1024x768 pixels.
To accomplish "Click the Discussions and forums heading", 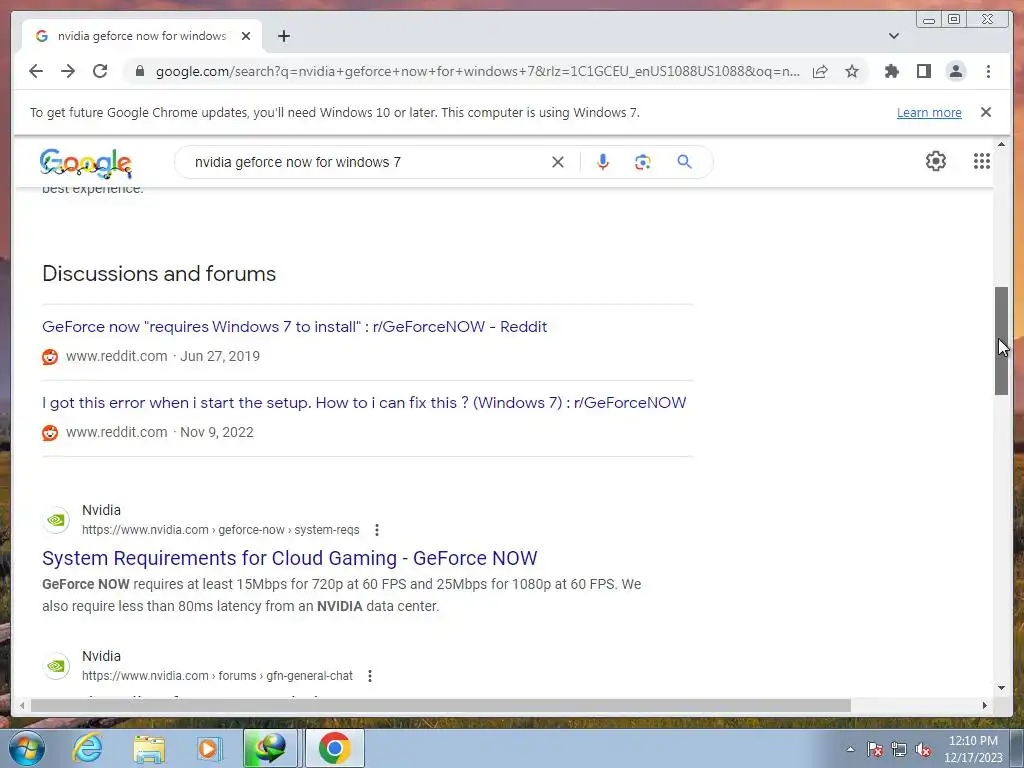I will [159, 274].
